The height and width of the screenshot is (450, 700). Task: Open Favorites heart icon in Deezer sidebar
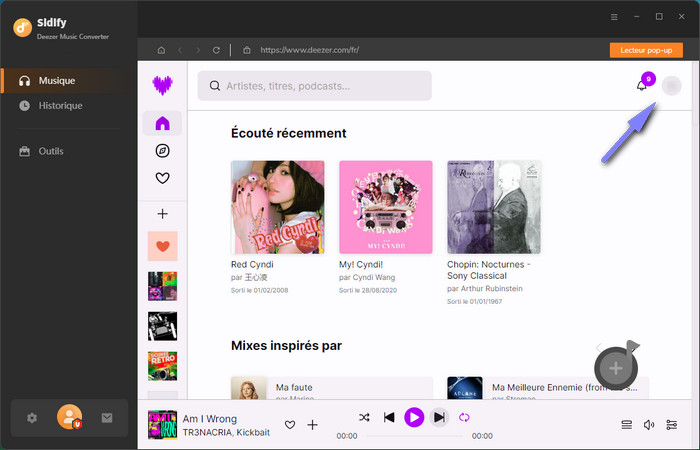(162, 178)
